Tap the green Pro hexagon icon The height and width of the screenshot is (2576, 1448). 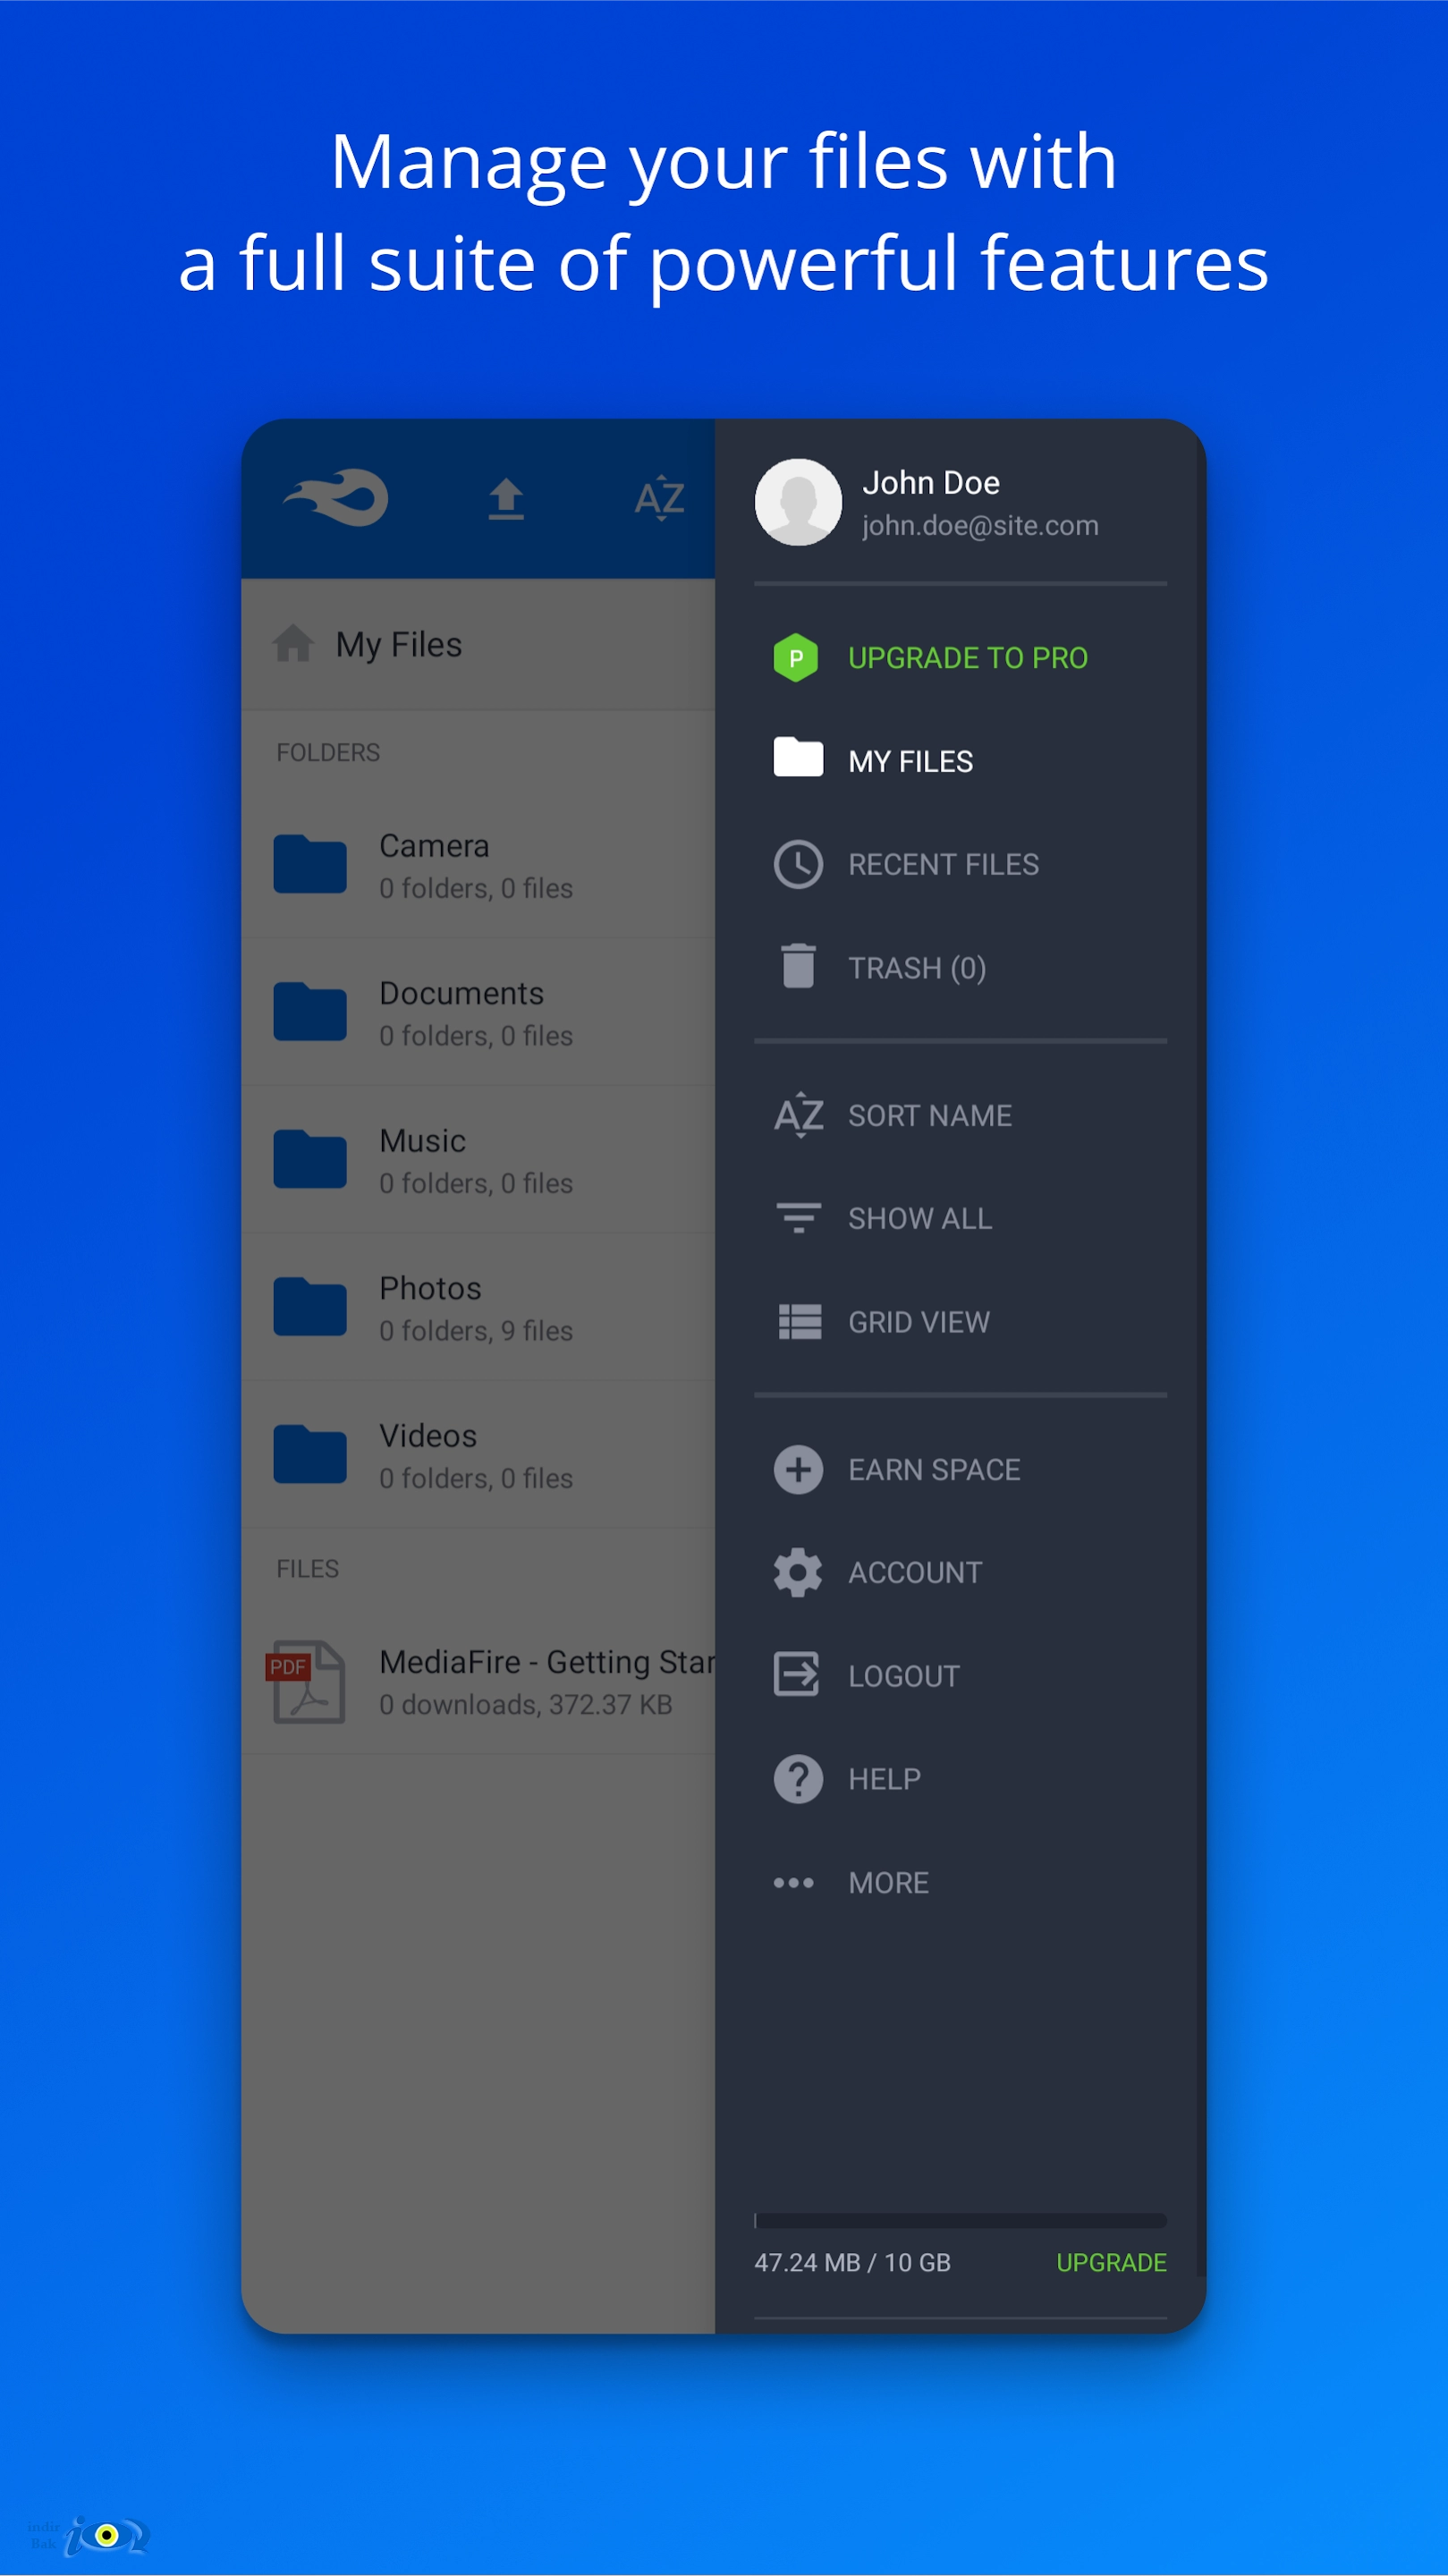click(x=796, y=658)
